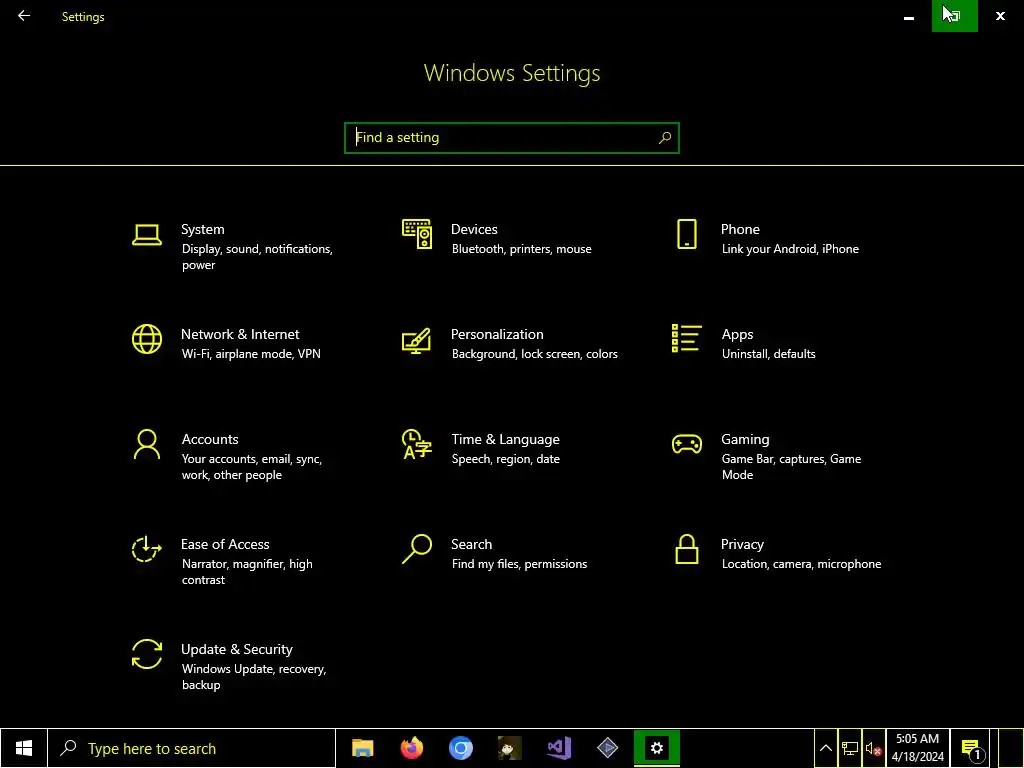Click 'Windows Update, recovery, backup' text
Image resolution: width=1024 pixels, height=768 pixels.
coord(253,677)
